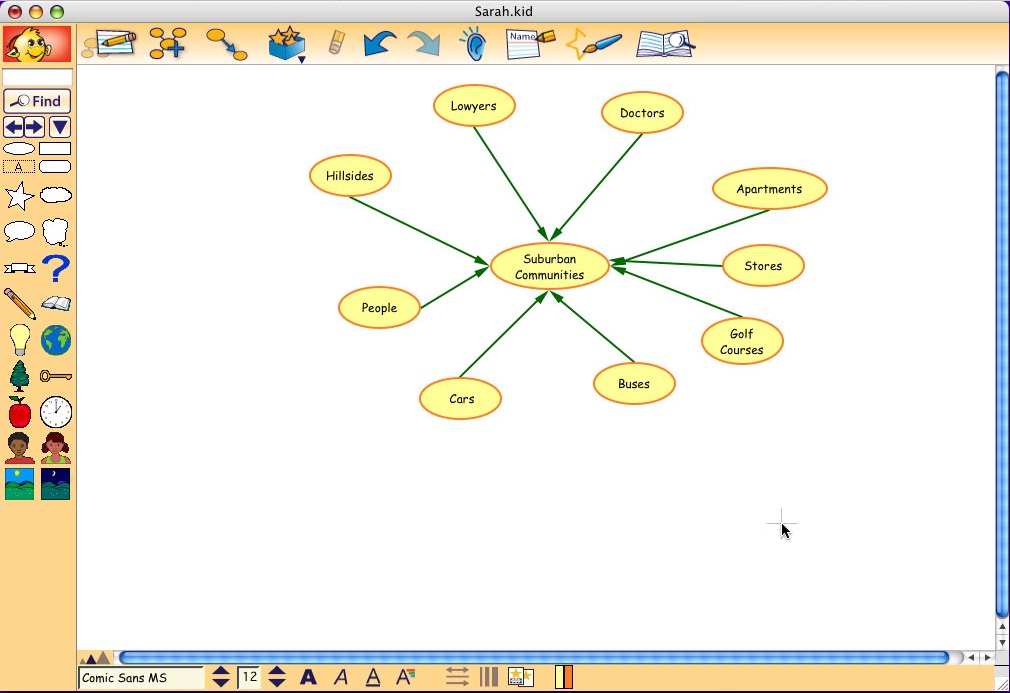This screenshot has height=693, width=1010.
Task: Select the night landscape symbol
Action: [55, 484]
